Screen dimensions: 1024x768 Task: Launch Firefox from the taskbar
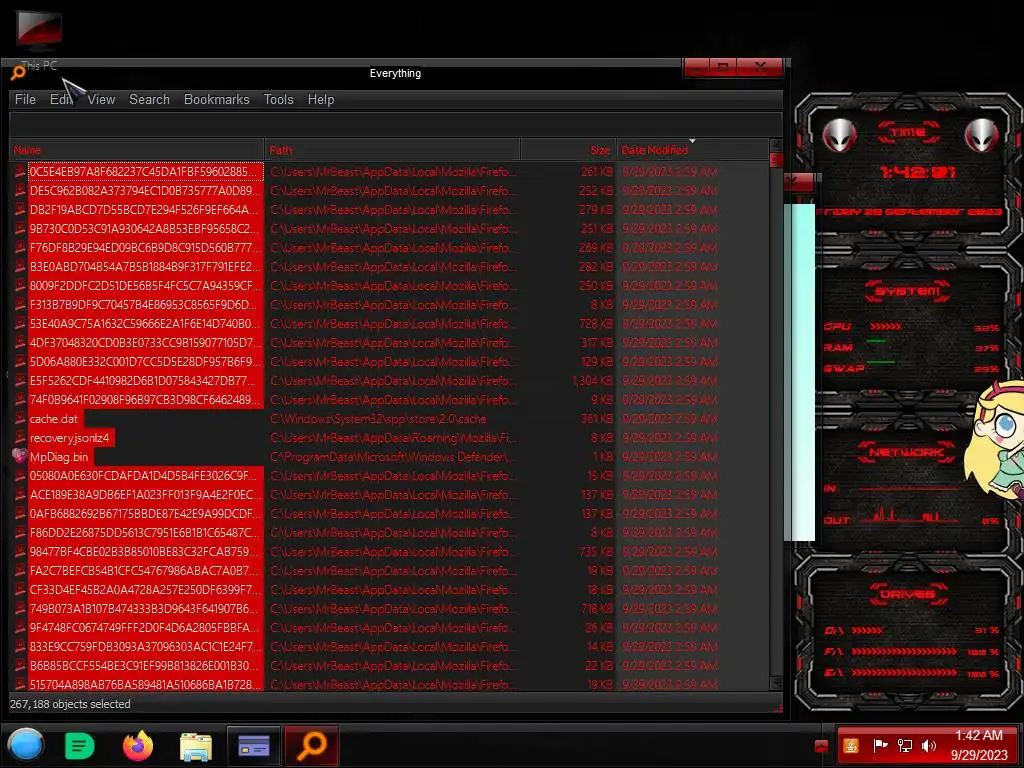pos(138,746)
